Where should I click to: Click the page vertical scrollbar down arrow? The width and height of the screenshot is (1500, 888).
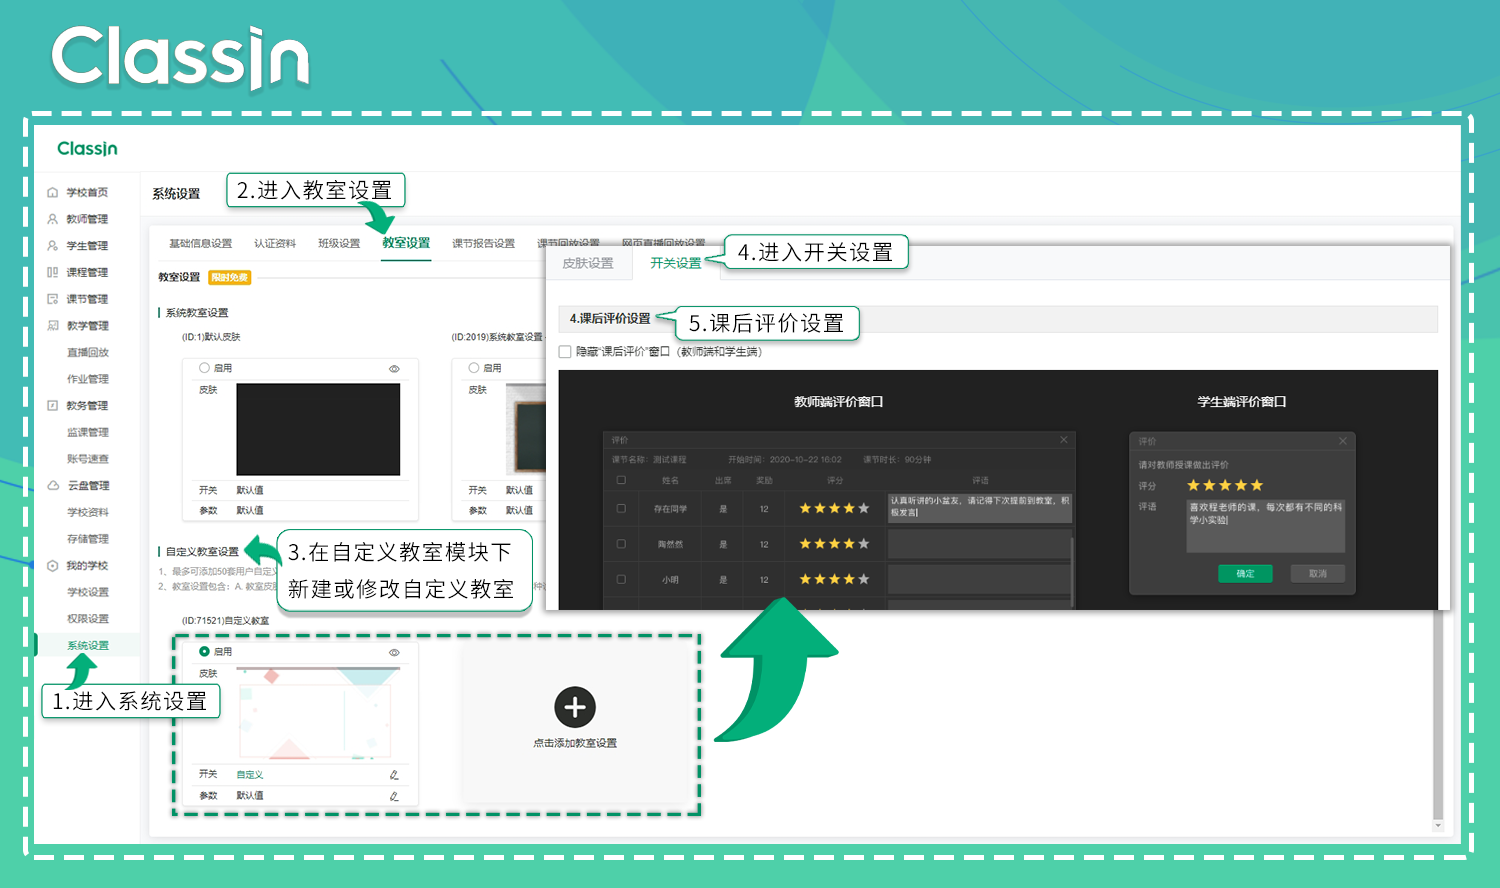coord(1438,826)
